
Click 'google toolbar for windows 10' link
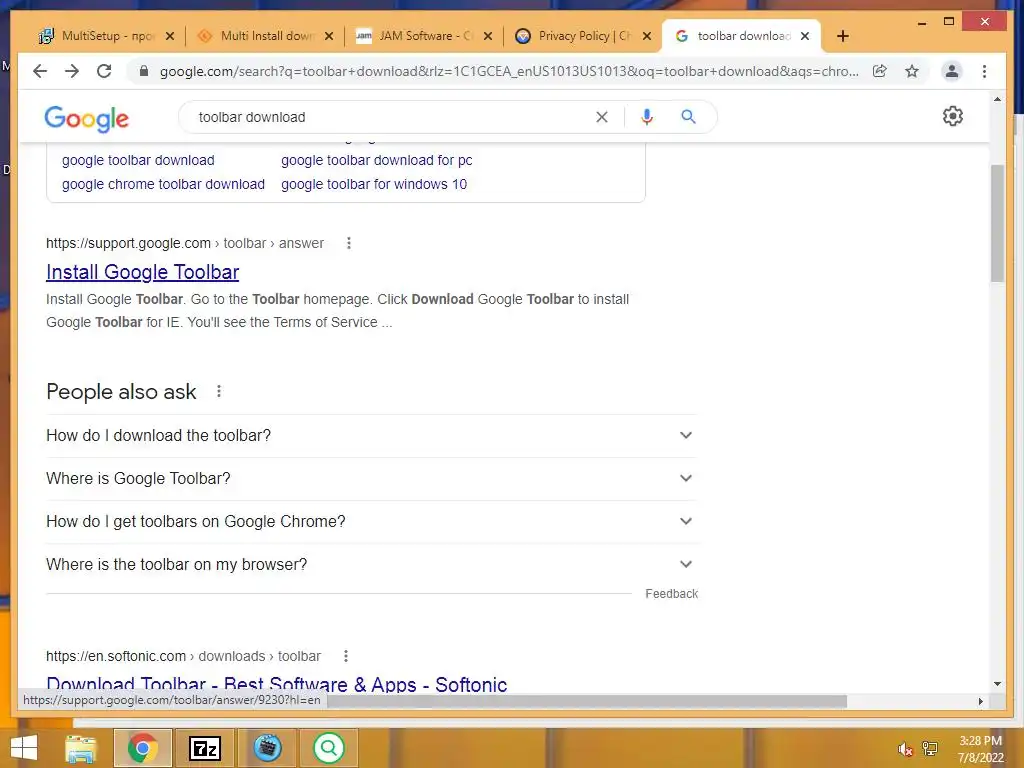tap(374, 184)
